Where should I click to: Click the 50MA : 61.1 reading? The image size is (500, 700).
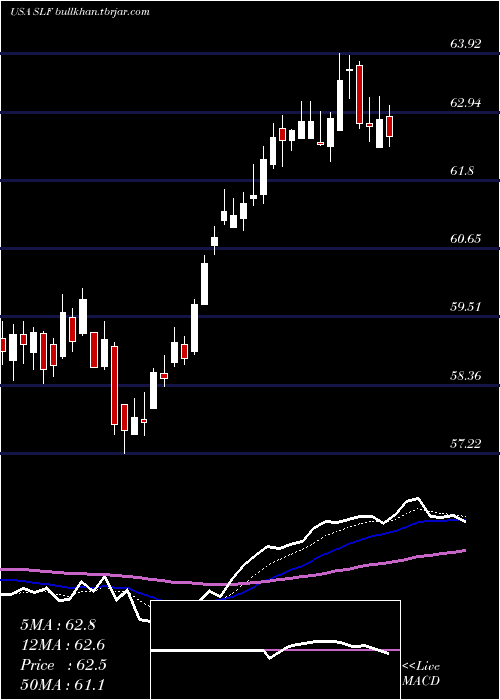(63, 685)
